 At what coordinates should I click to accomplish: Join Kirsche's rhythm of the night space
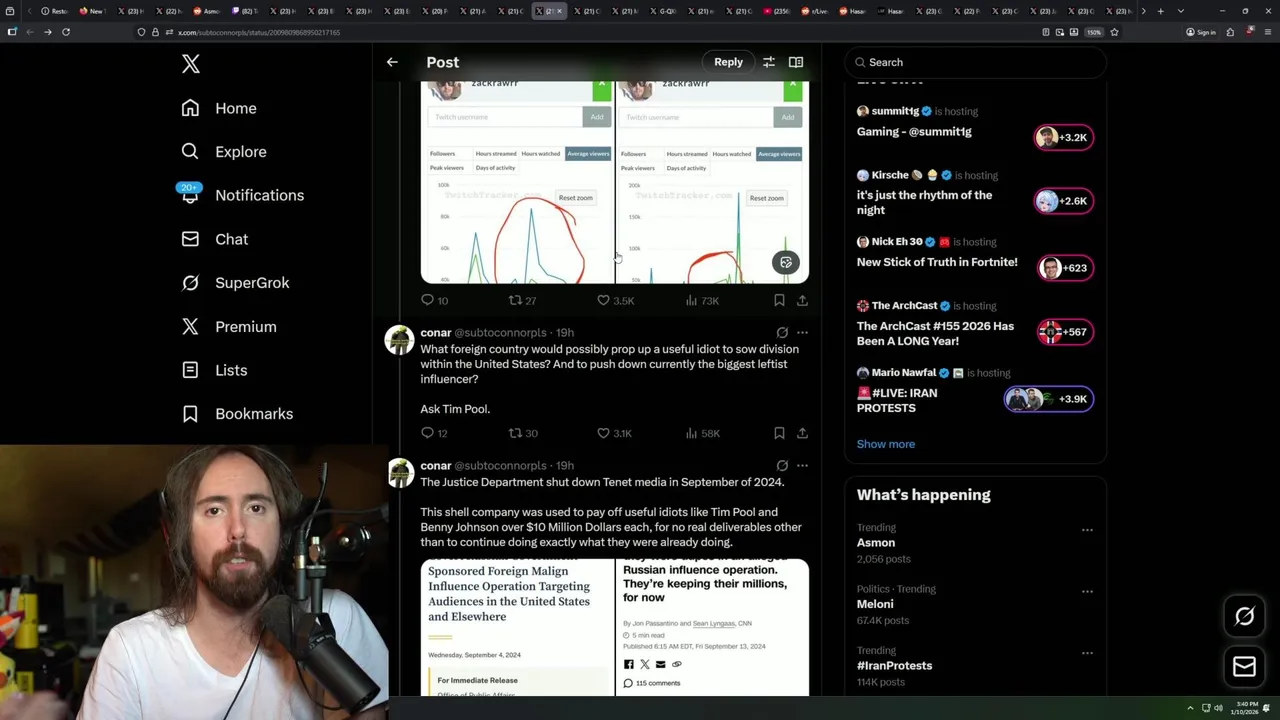[x=975, y=193]
